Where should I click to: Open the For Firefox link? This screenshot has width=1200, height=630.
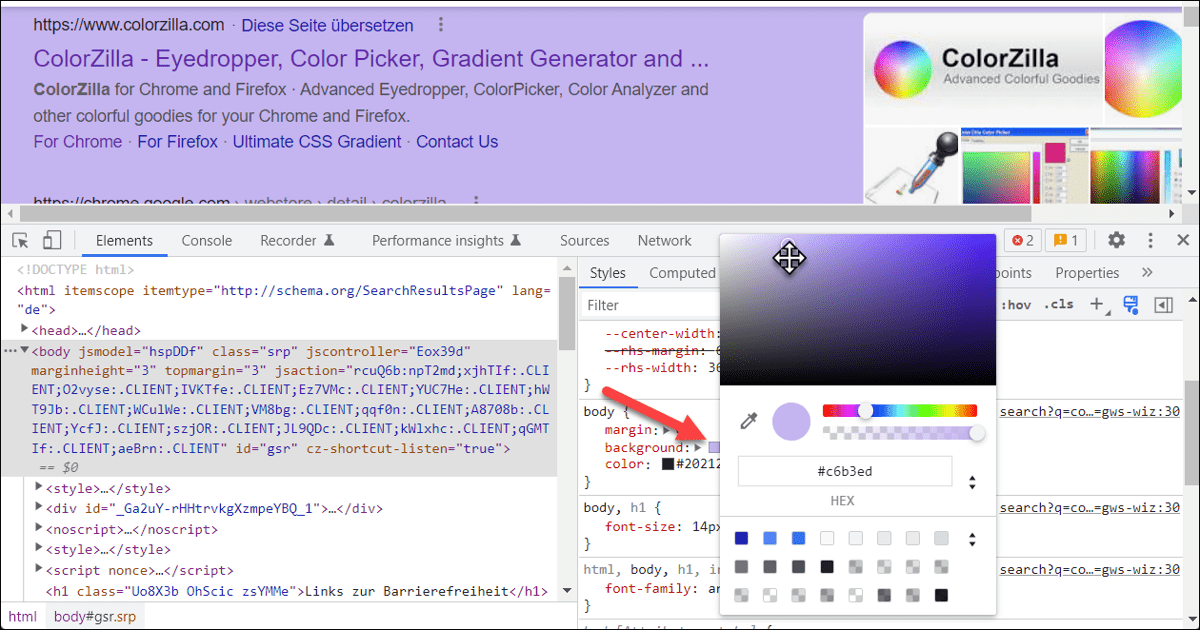coord(177,141)
